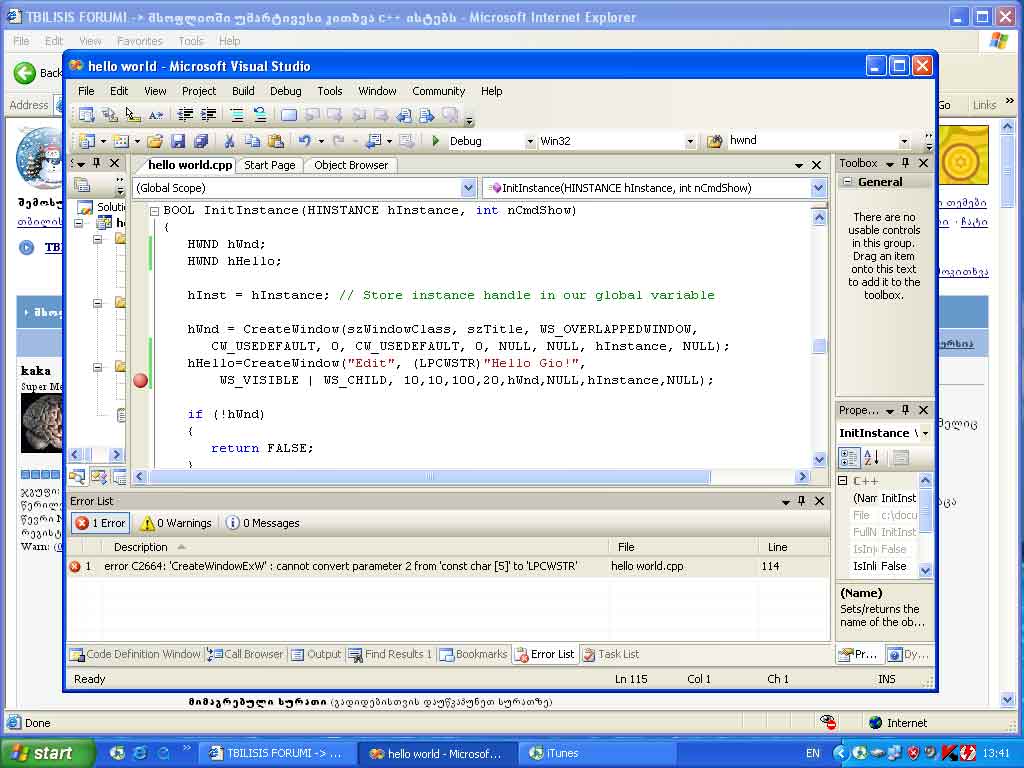Click the Increase line indent icon

click(x=208, y=116)
